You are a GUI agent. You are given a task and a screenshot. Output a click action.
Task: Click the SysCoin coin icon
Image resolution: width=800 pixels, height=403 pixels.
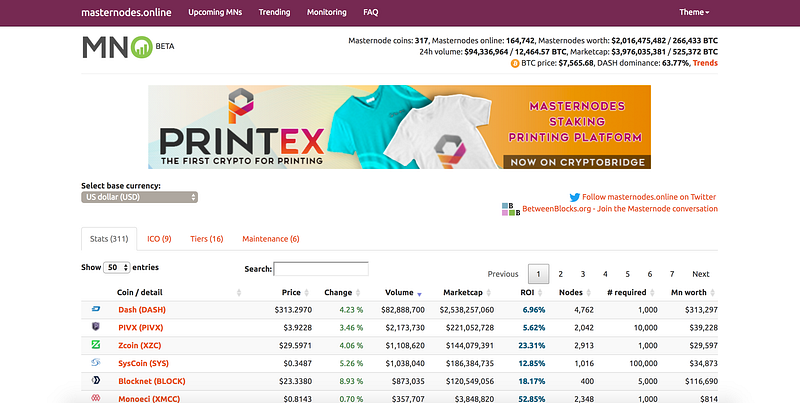pyautogui.click(x=95, y=363)
